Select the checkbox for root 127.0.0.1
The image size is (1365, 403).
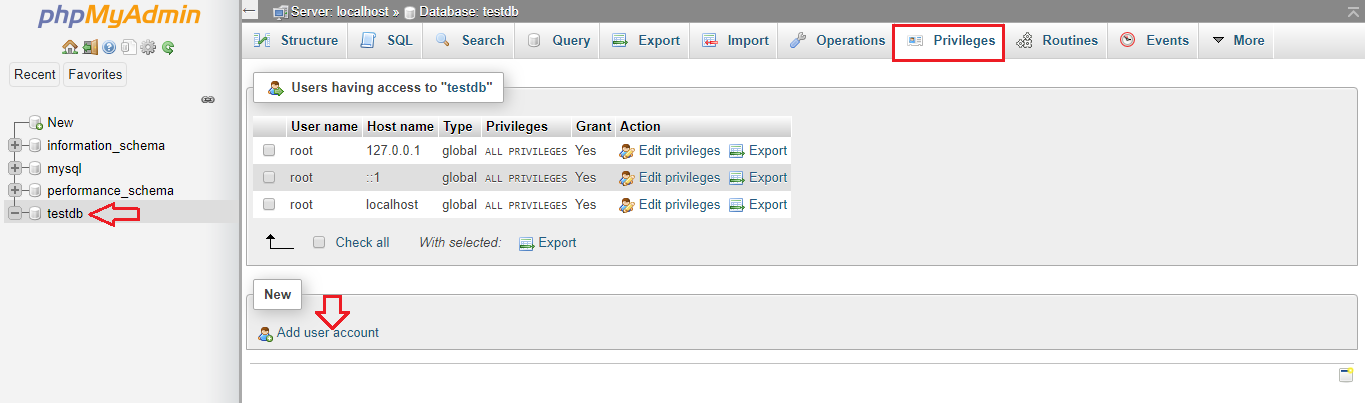269,151
